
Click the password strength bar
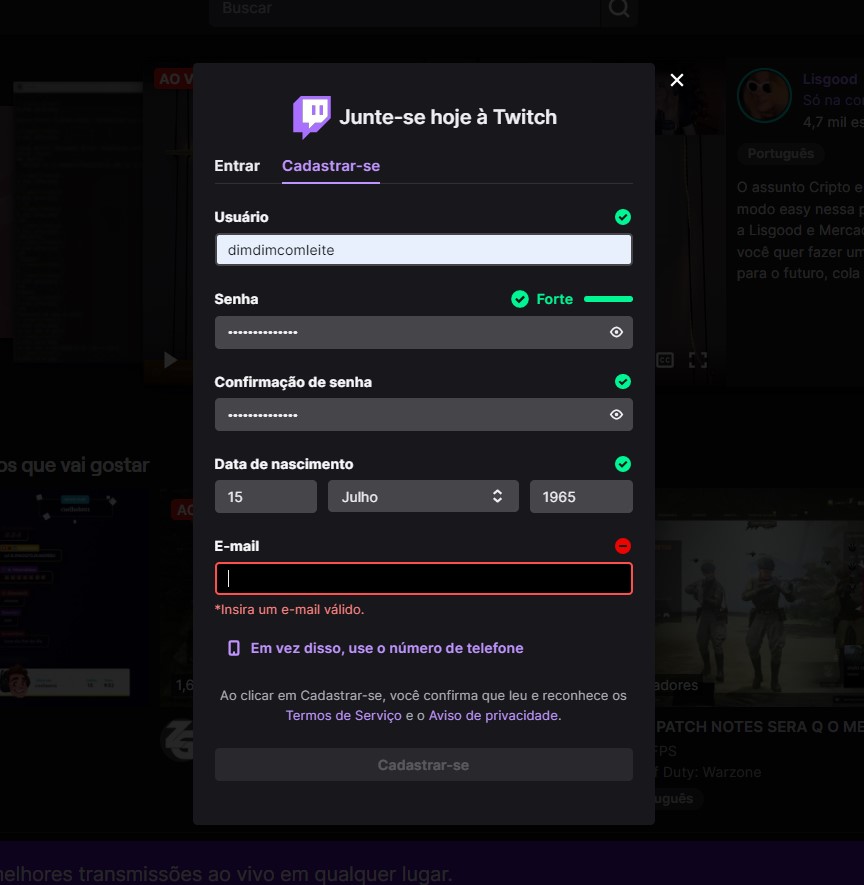608,299
